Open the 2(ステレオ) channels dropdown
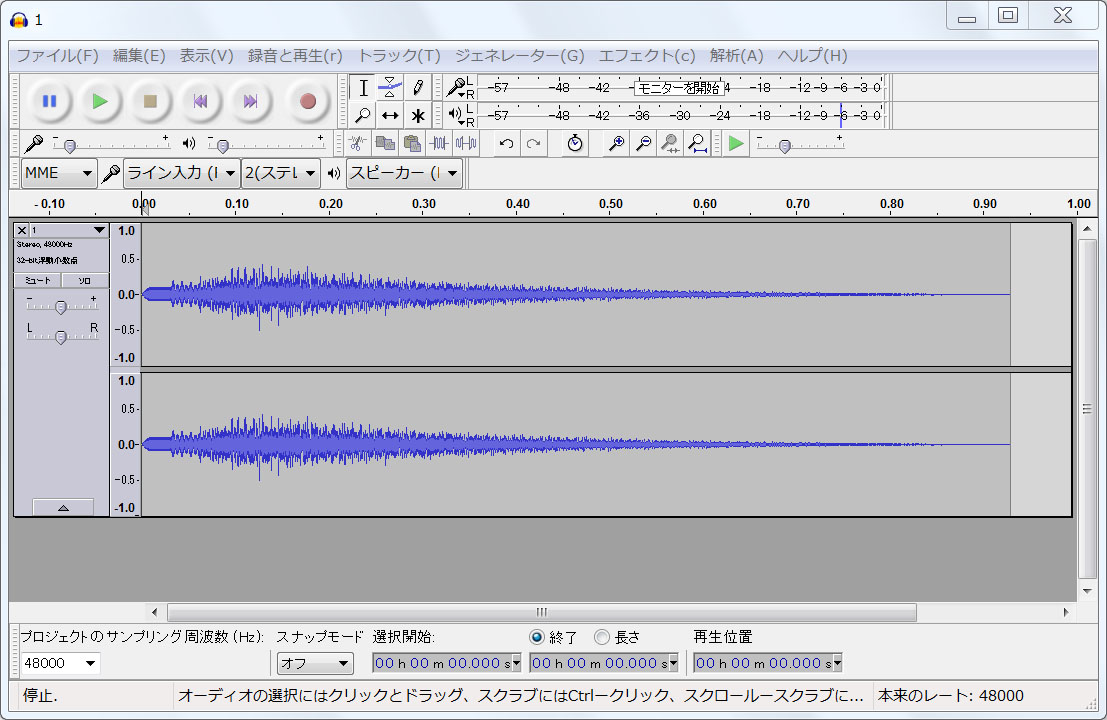 pyautogui.click(x=280, y=173)
